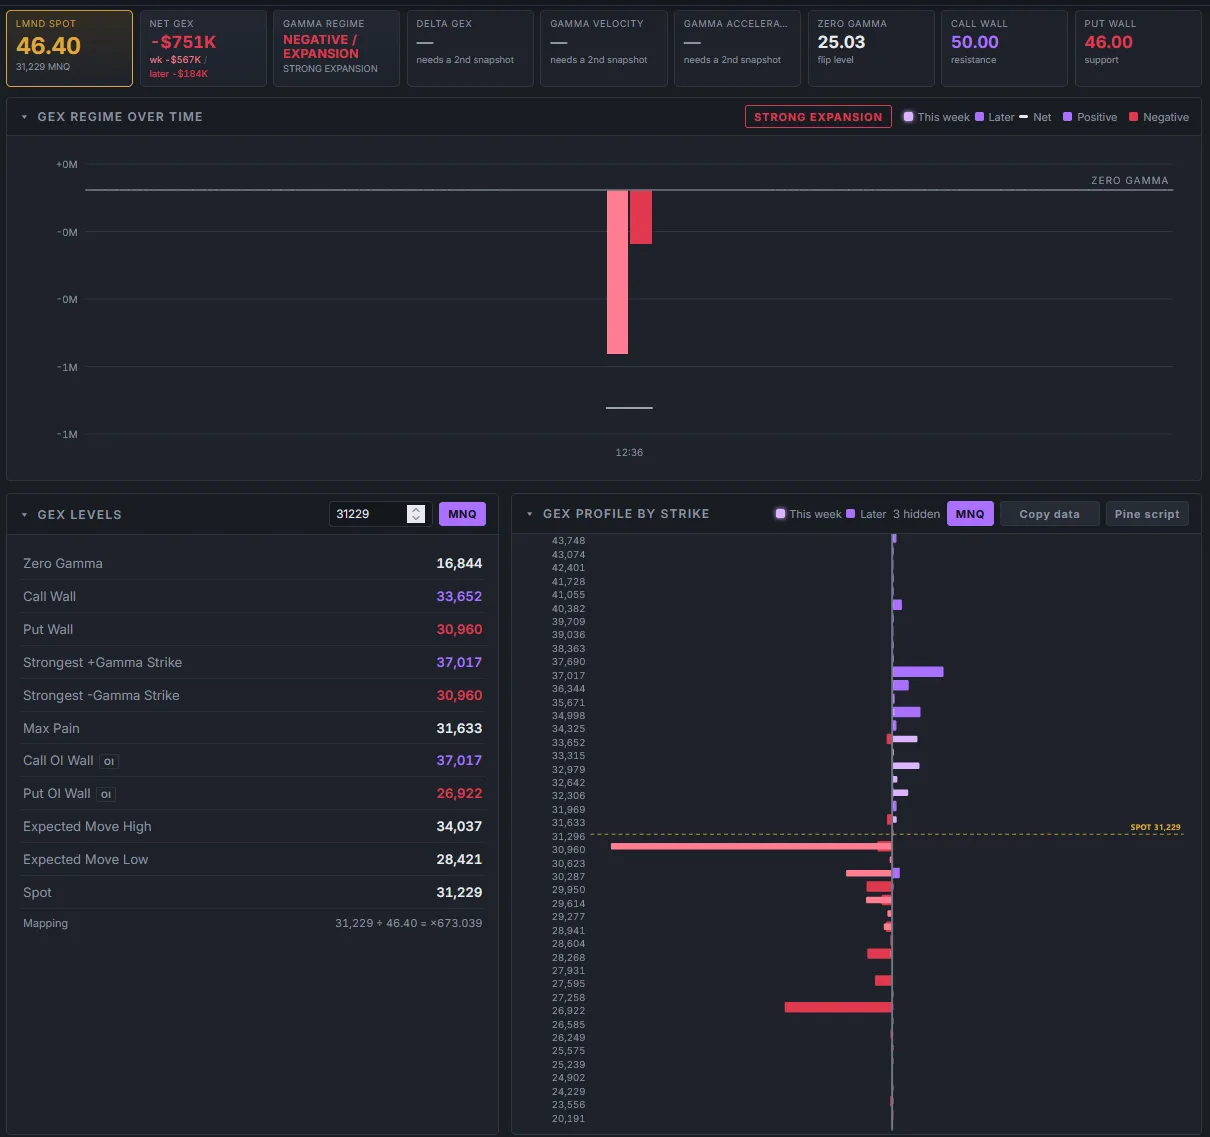Screen dimensions: 1210x1137
Task: Collapse the GEX Regime Over Time panel
Action: pyautogui.click(x=24, y=117)
